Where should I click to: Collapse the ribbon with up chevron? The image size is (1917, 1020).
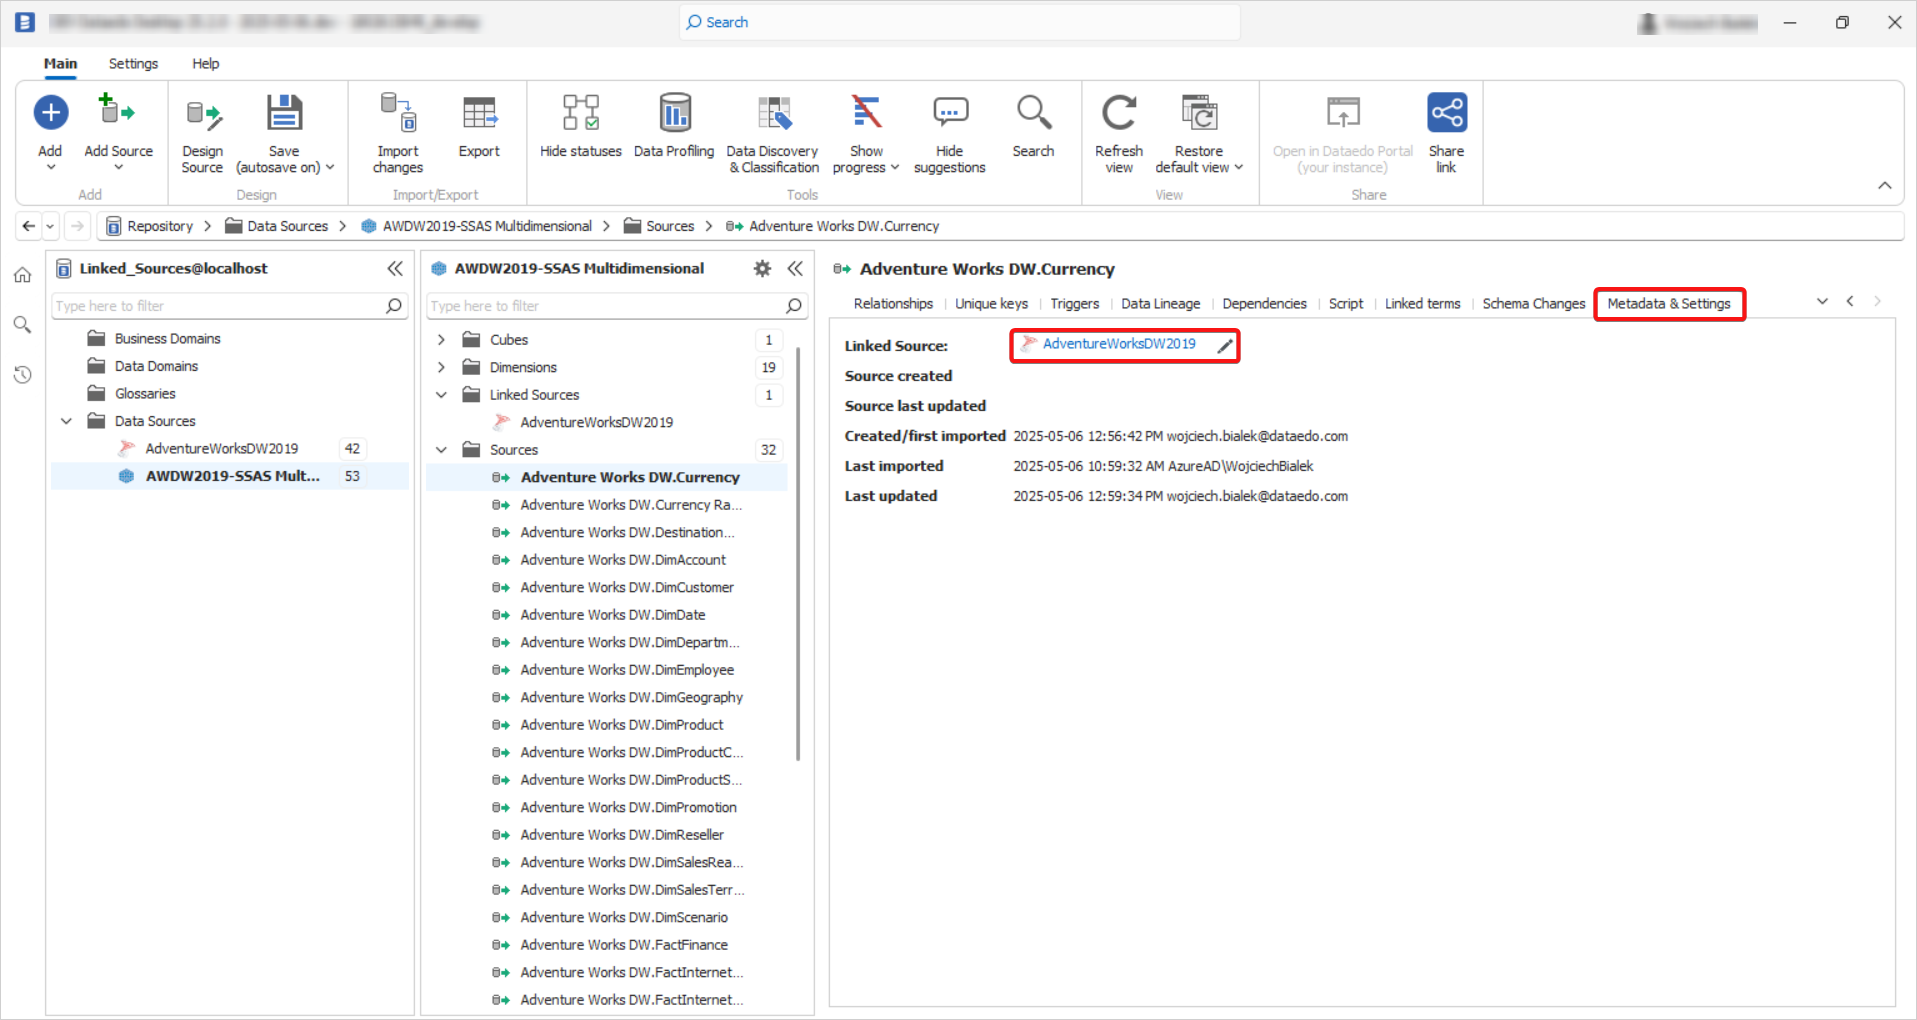tap(1884, 186)
